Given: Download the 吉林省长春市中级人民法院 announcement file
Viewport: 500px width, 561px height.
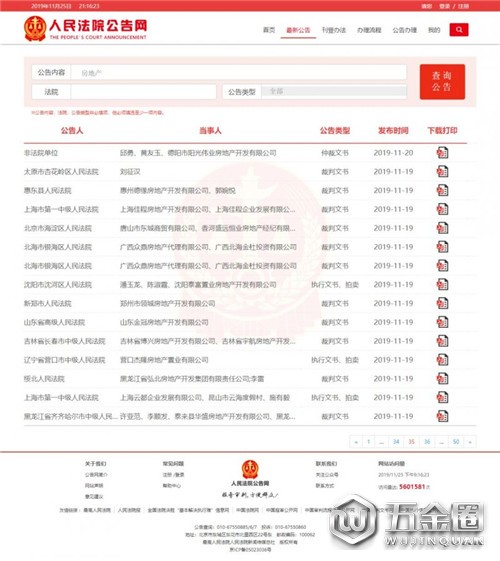Looking at the screenshot, I should [442, 341].
